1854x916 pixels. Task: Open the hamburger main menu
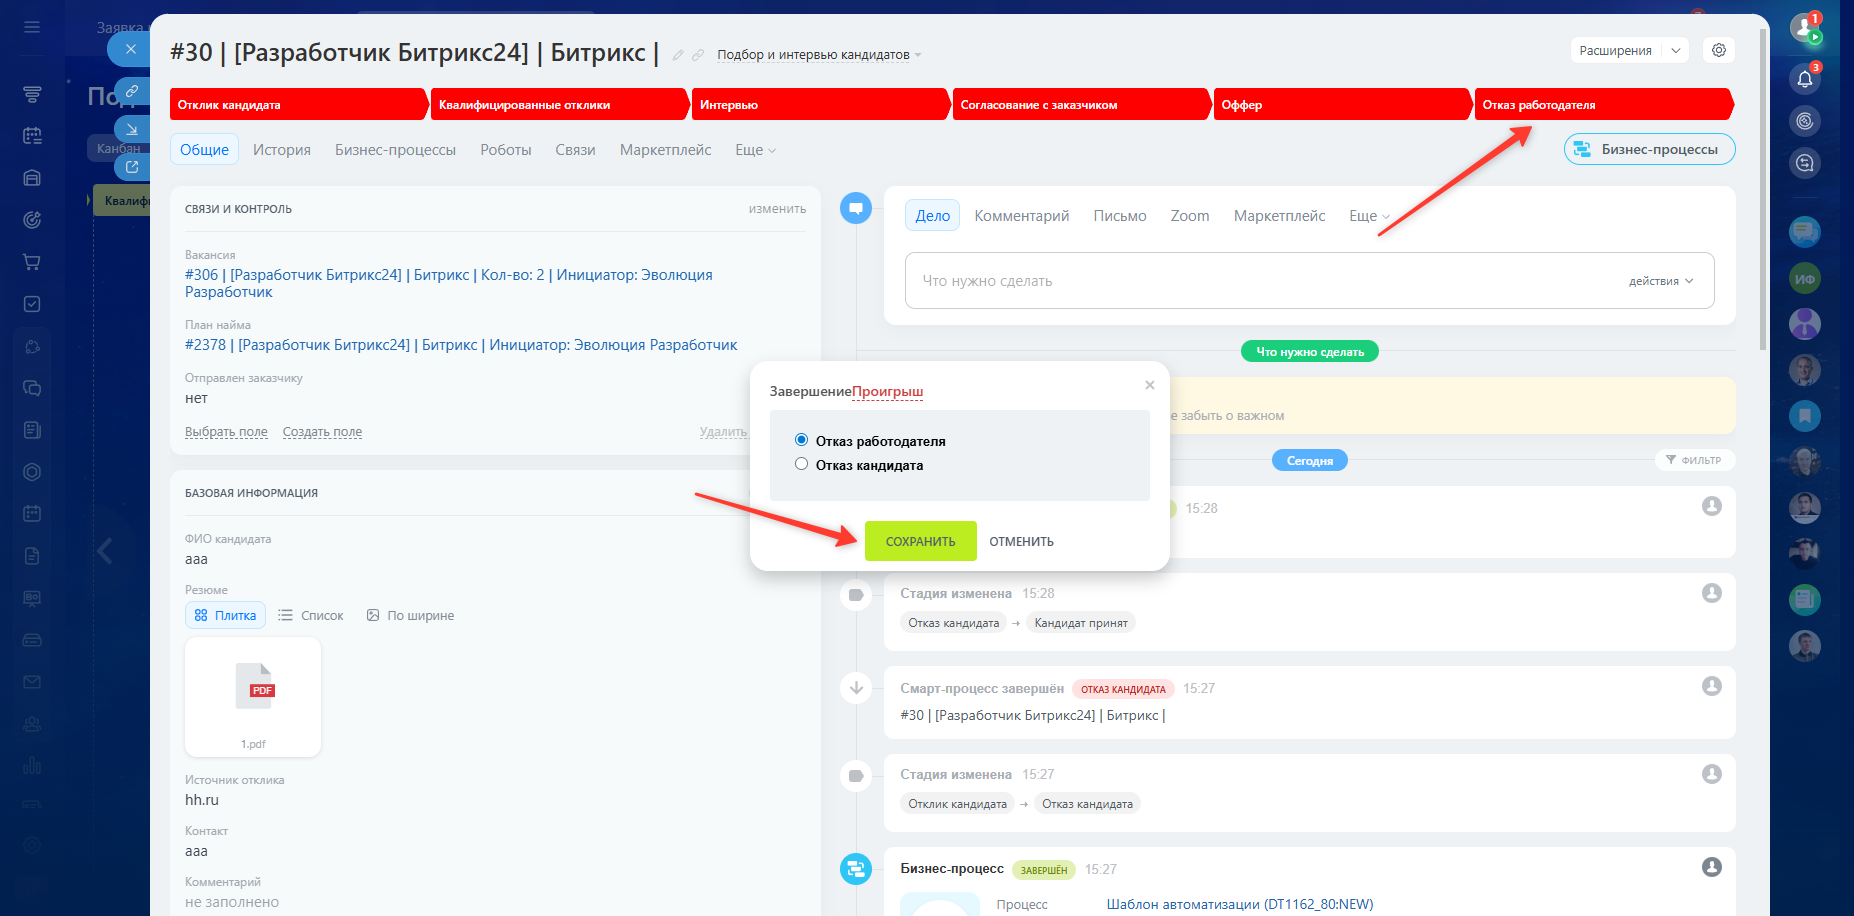point(32,27)
